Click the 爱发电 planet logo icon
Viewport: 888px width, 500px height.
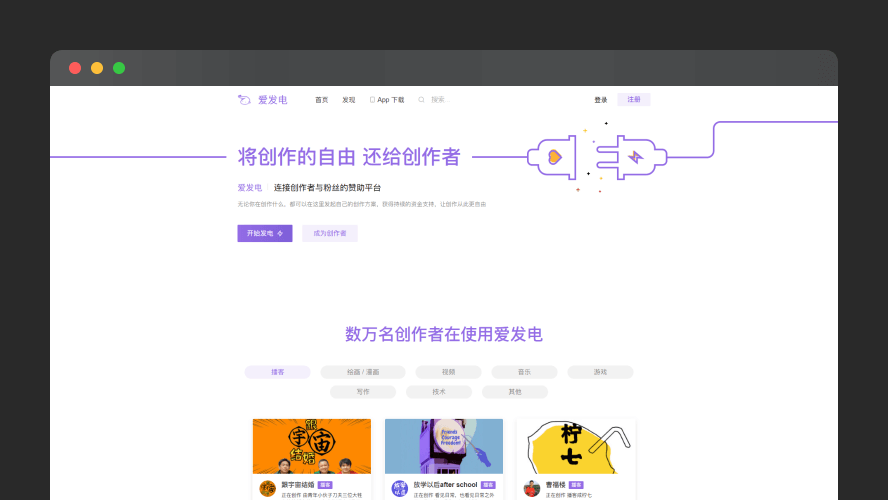[x=244, y=99]
